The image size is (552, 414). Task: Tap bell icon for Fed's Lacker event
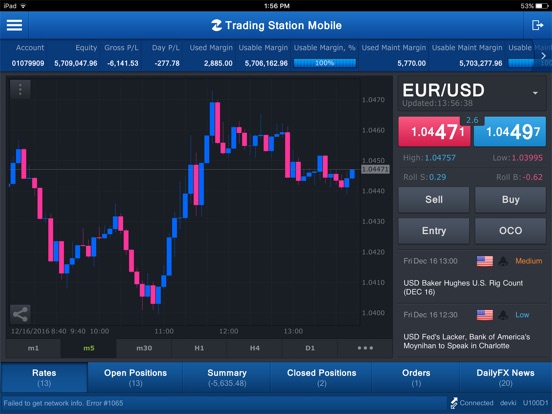click(x=503, y=315)
